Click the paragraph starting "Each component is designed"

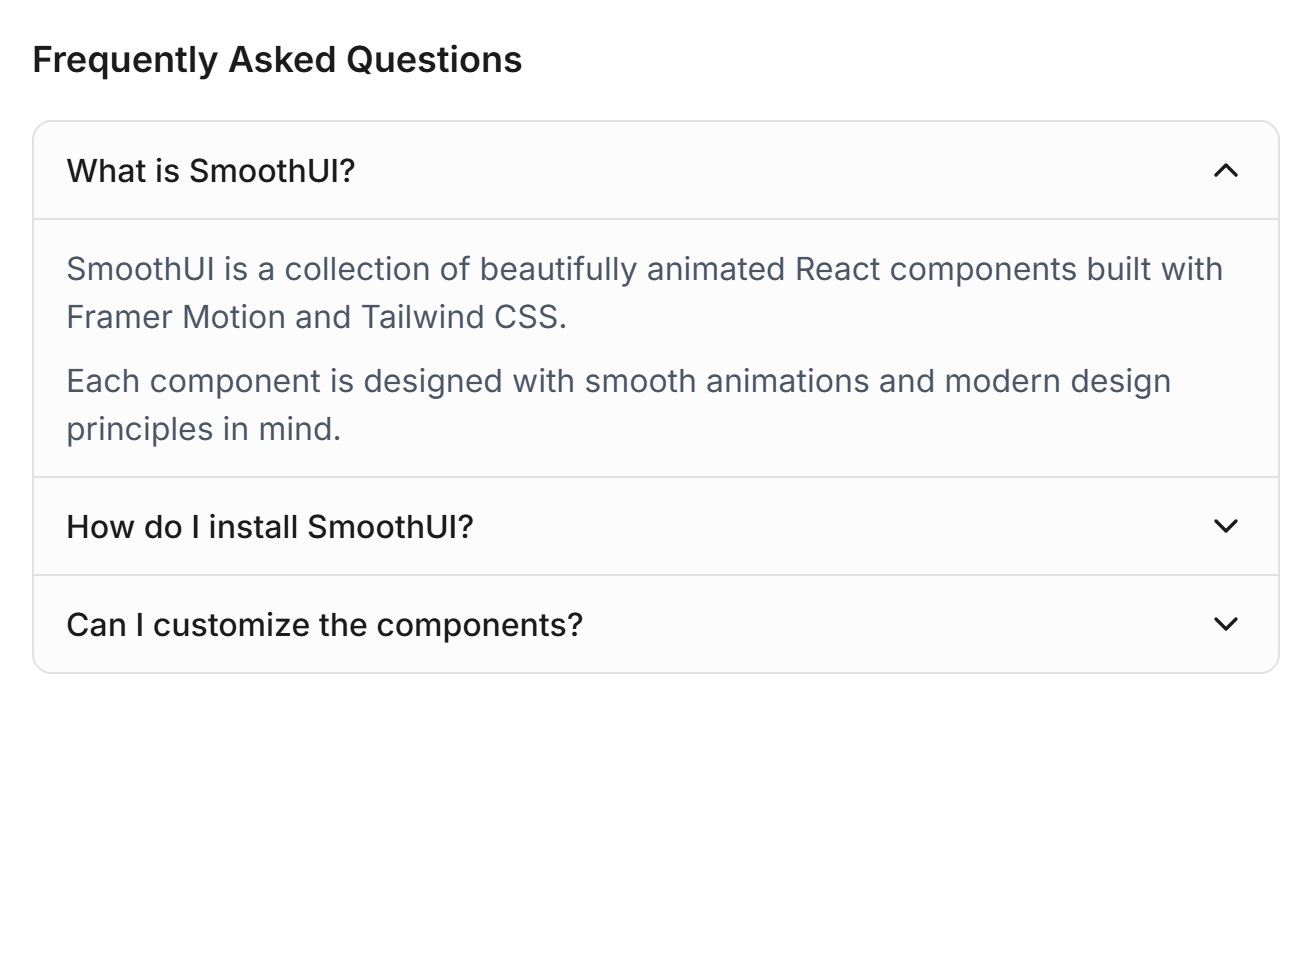point(618,405)
